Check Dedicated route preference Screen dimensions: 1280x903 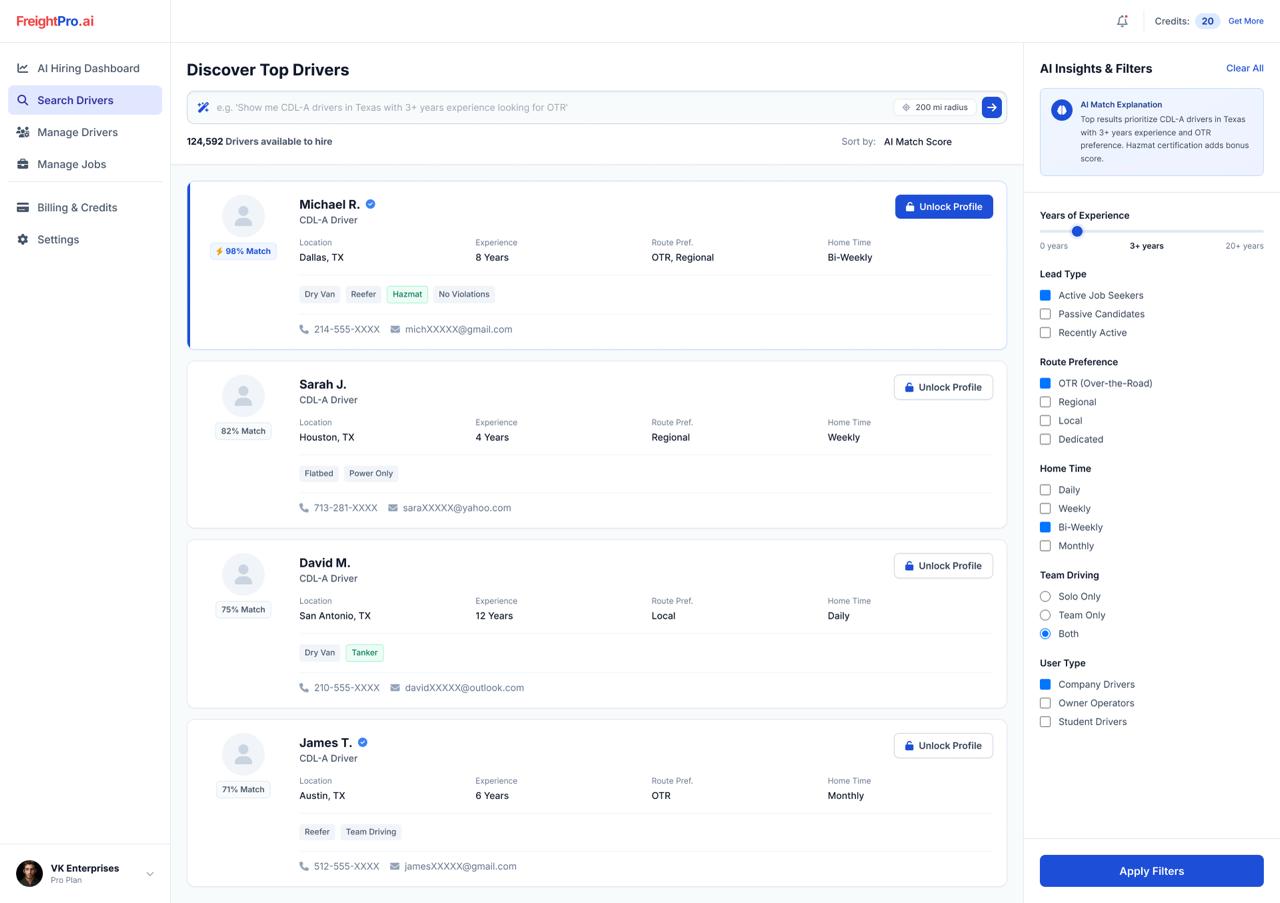point(1045,439)
